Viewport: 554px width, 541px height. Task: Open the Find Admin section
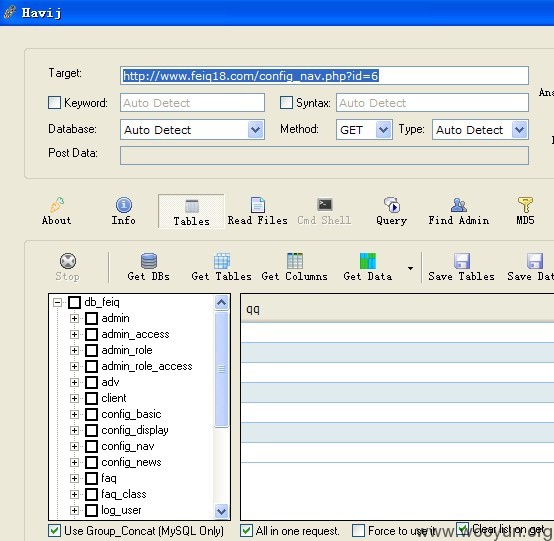click(x=459, y=211)
